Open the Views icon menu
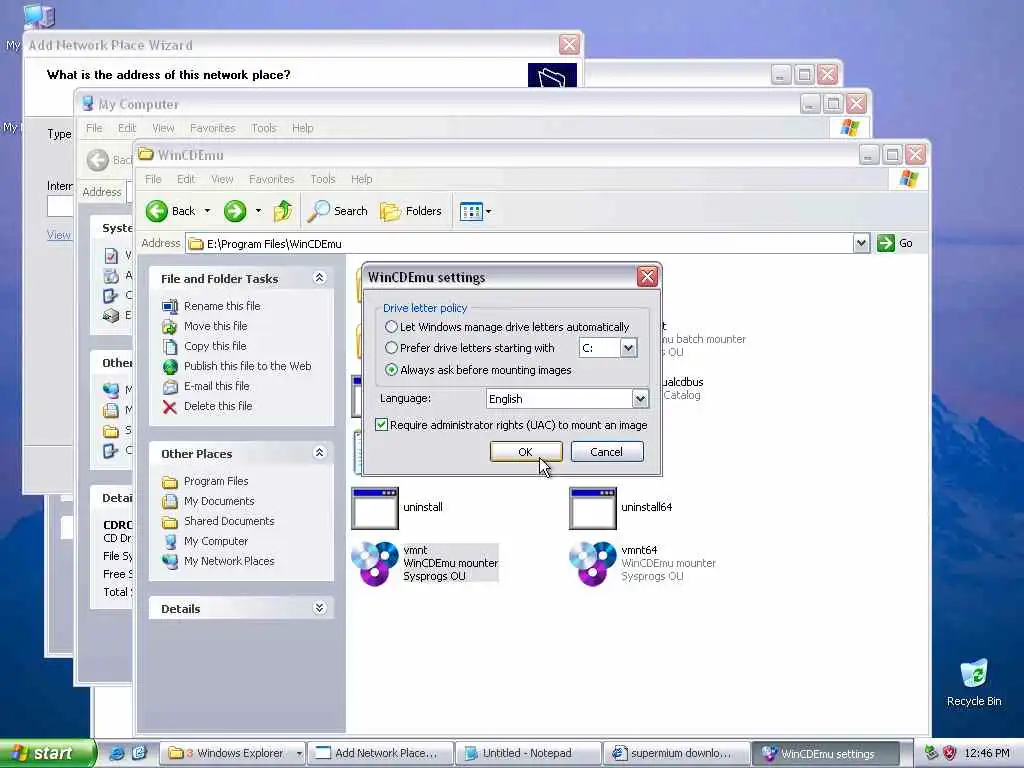1024x768 pixels. click(475, 211)
